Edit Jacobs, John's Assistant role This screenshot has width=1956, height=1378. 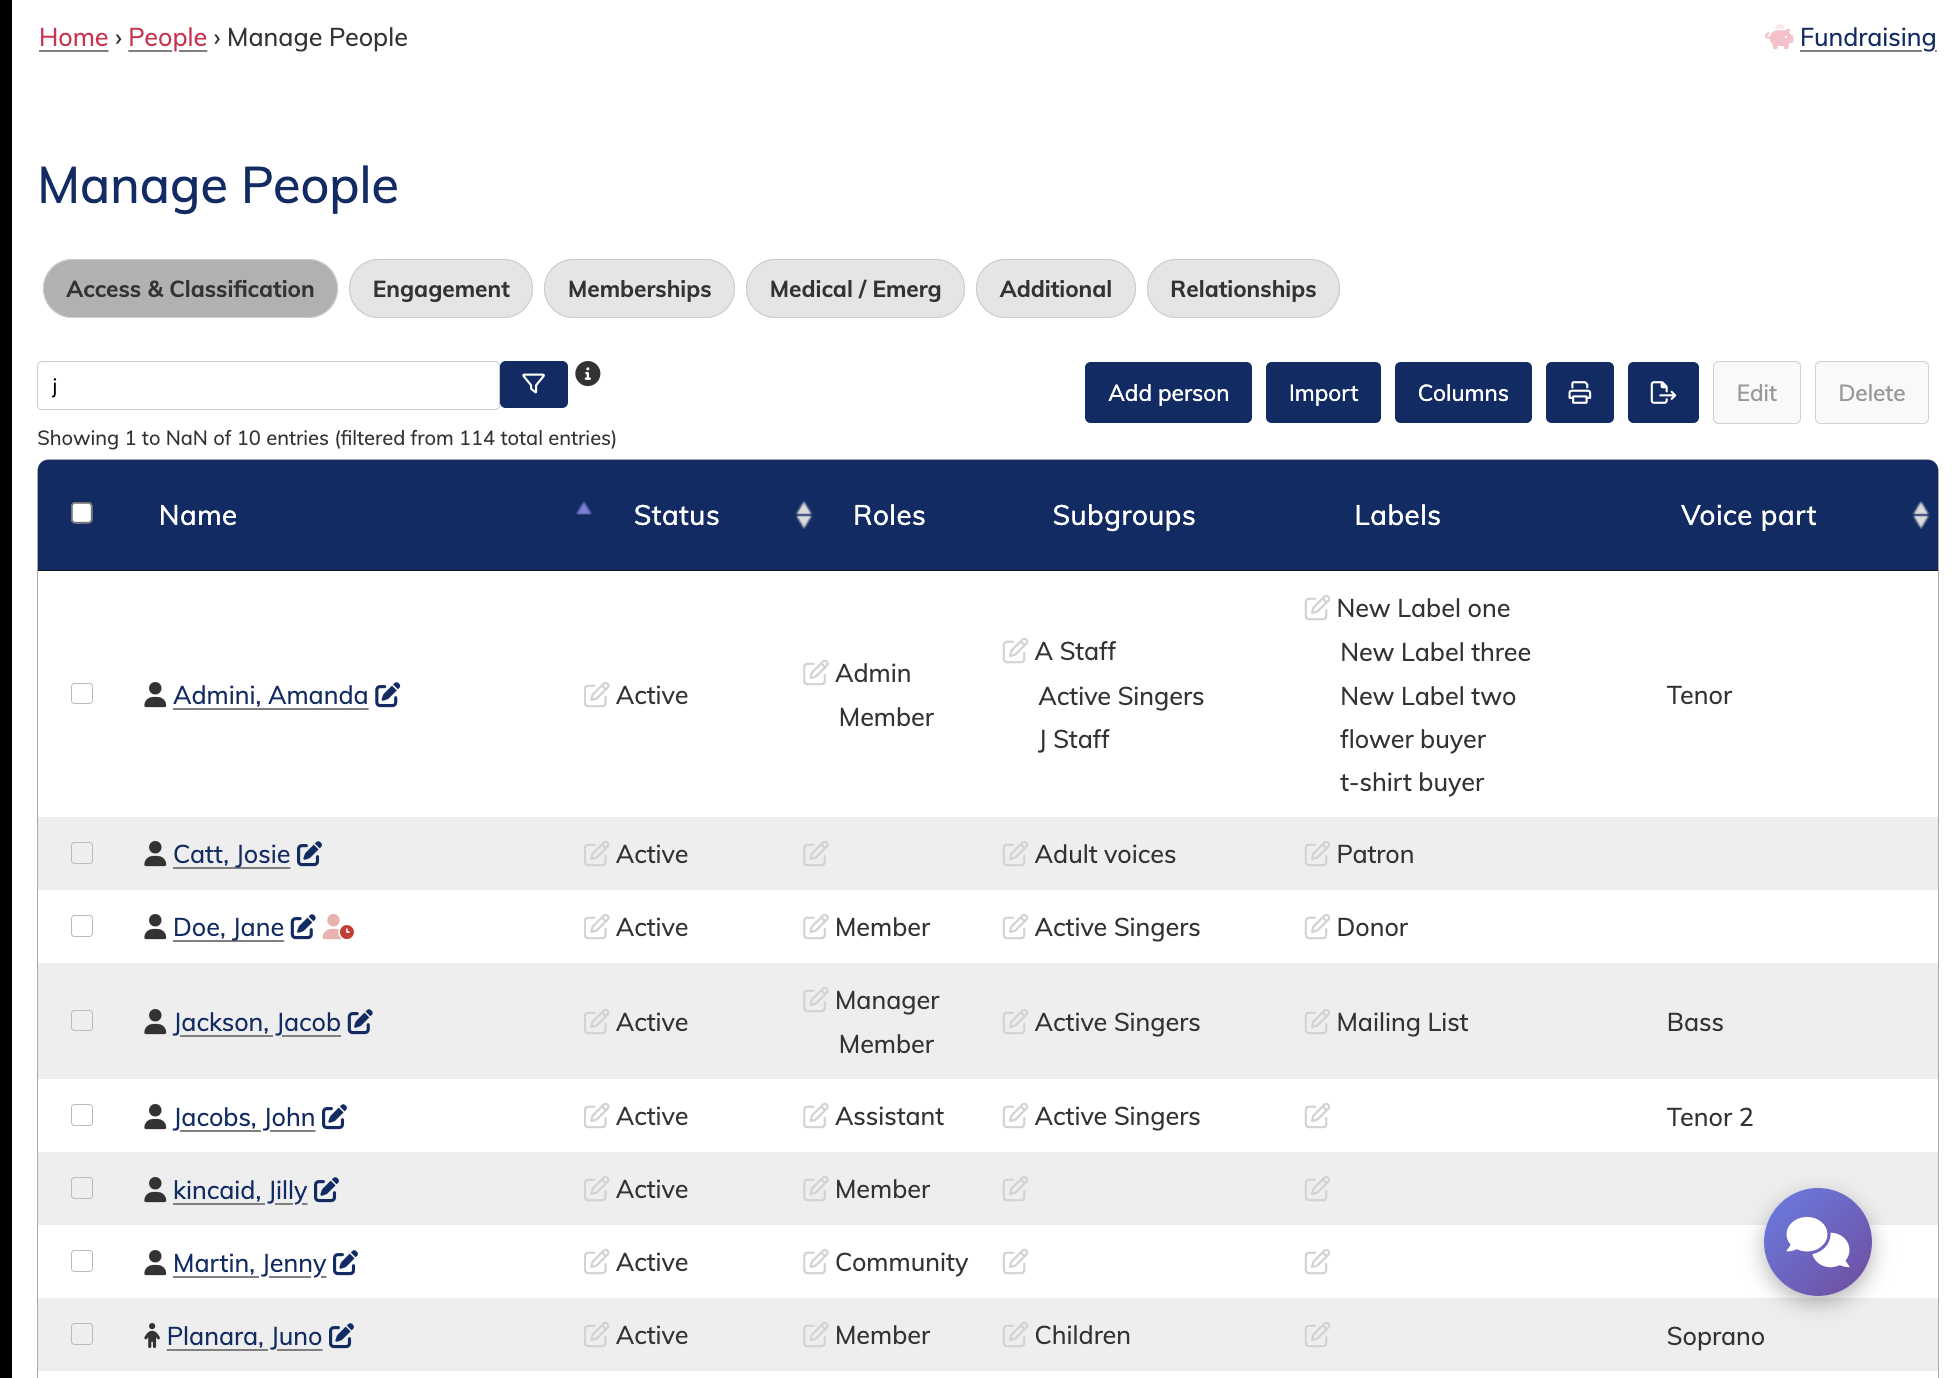(x=815, y=1116)
